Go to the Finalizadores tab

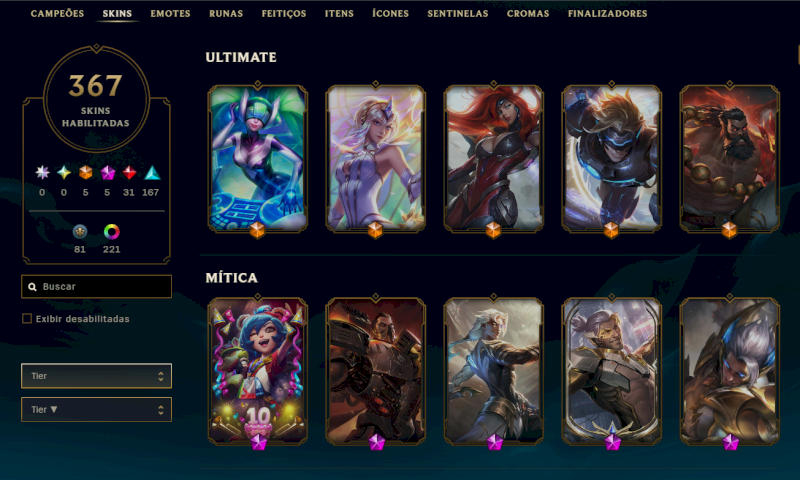point(607,14)
